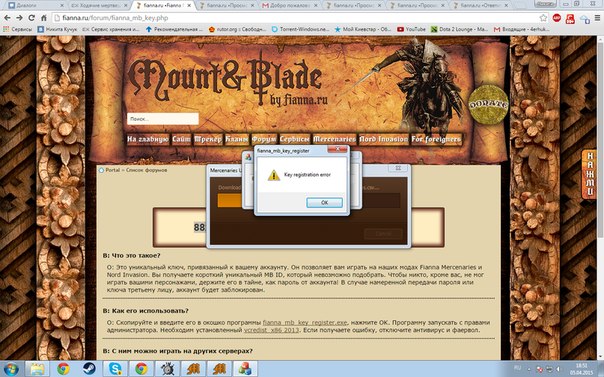The height and width of the screenshot is (377, 604).
Task: Open the Windows Start orb
Action: pyautogui.click(x=11, y=369)
